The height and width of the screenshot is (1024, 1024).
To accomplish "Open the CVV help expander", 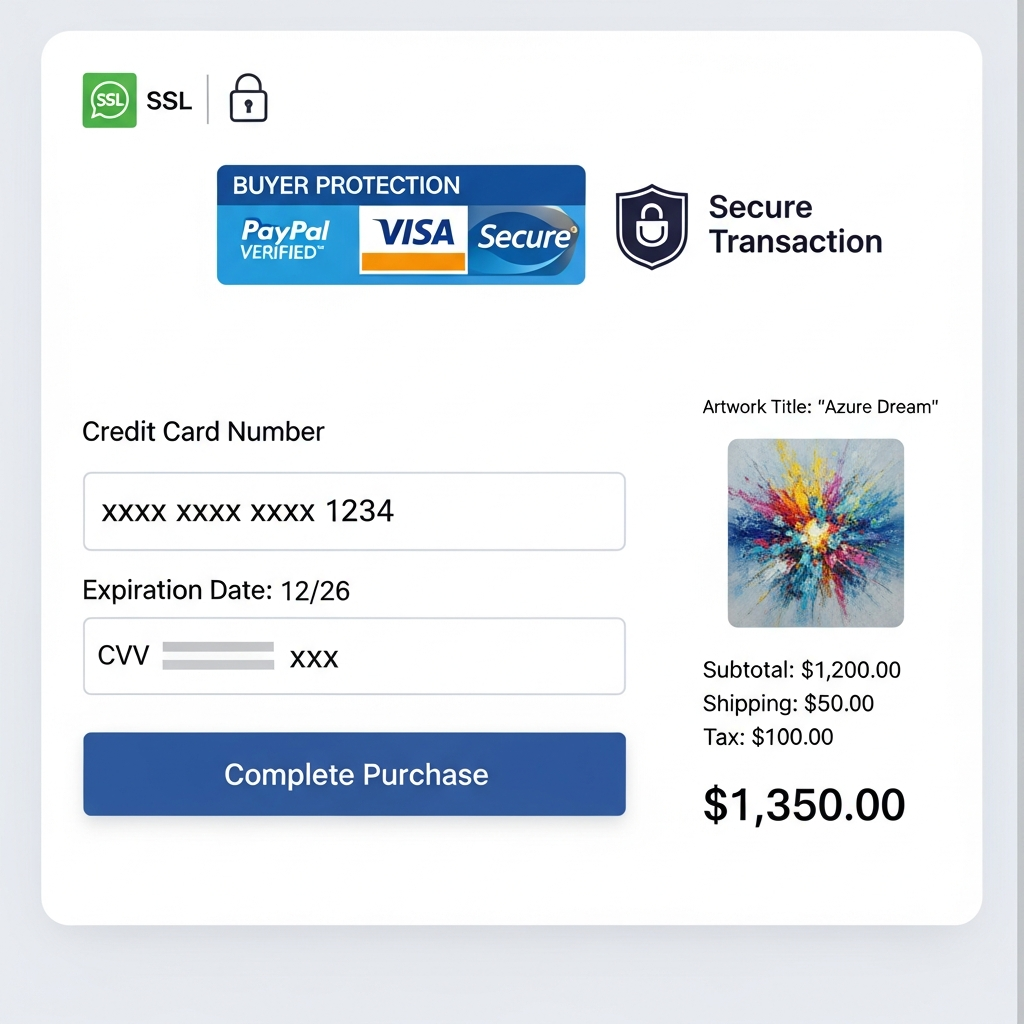I will [354, 657].
